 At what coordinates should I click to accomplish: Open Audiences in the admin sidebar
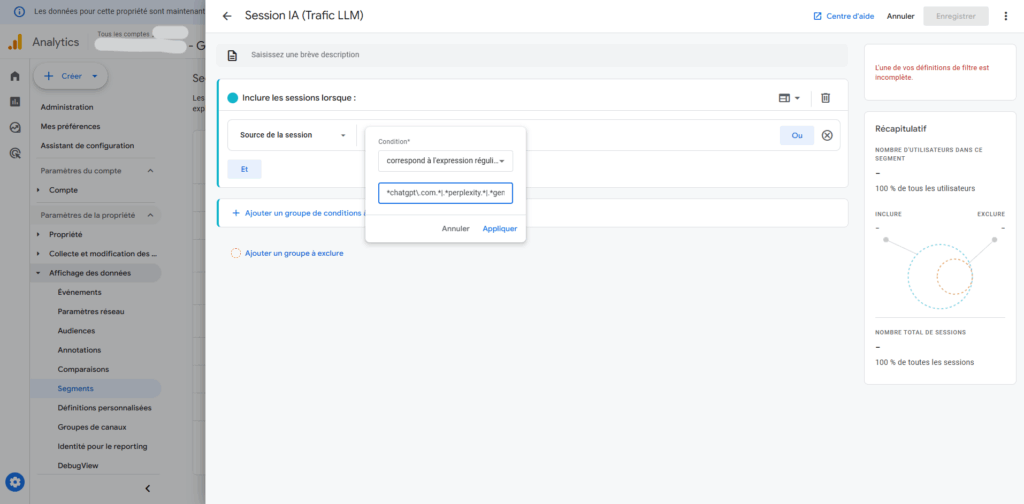(77, 330)
